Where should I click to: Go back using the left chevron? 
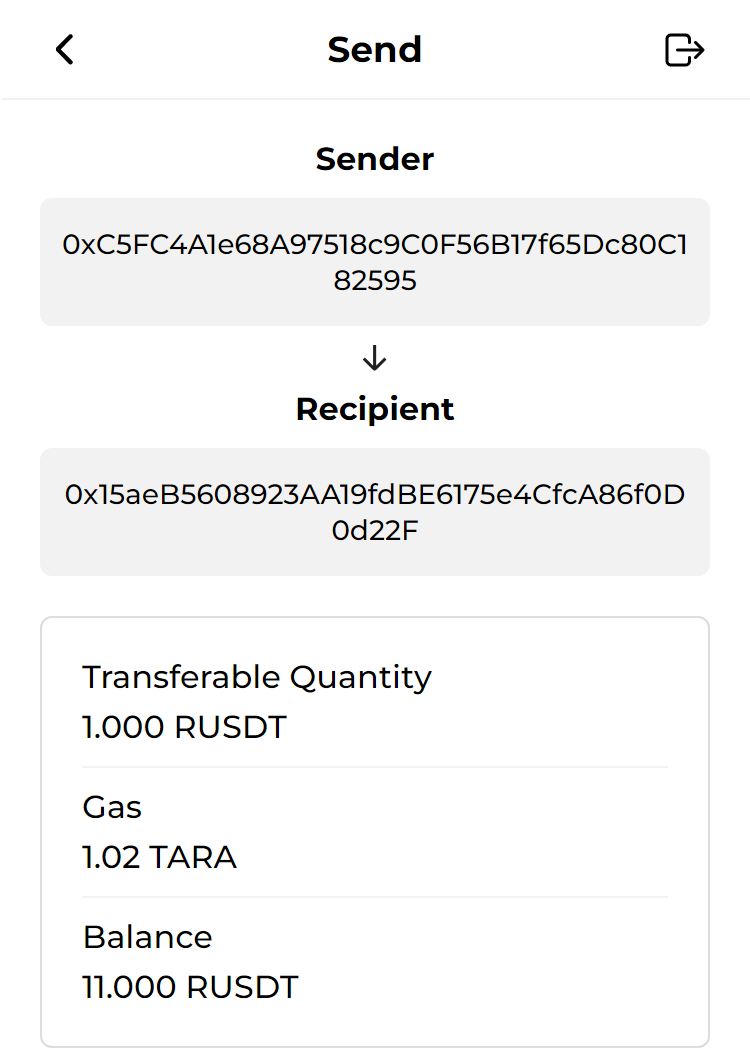65,49
